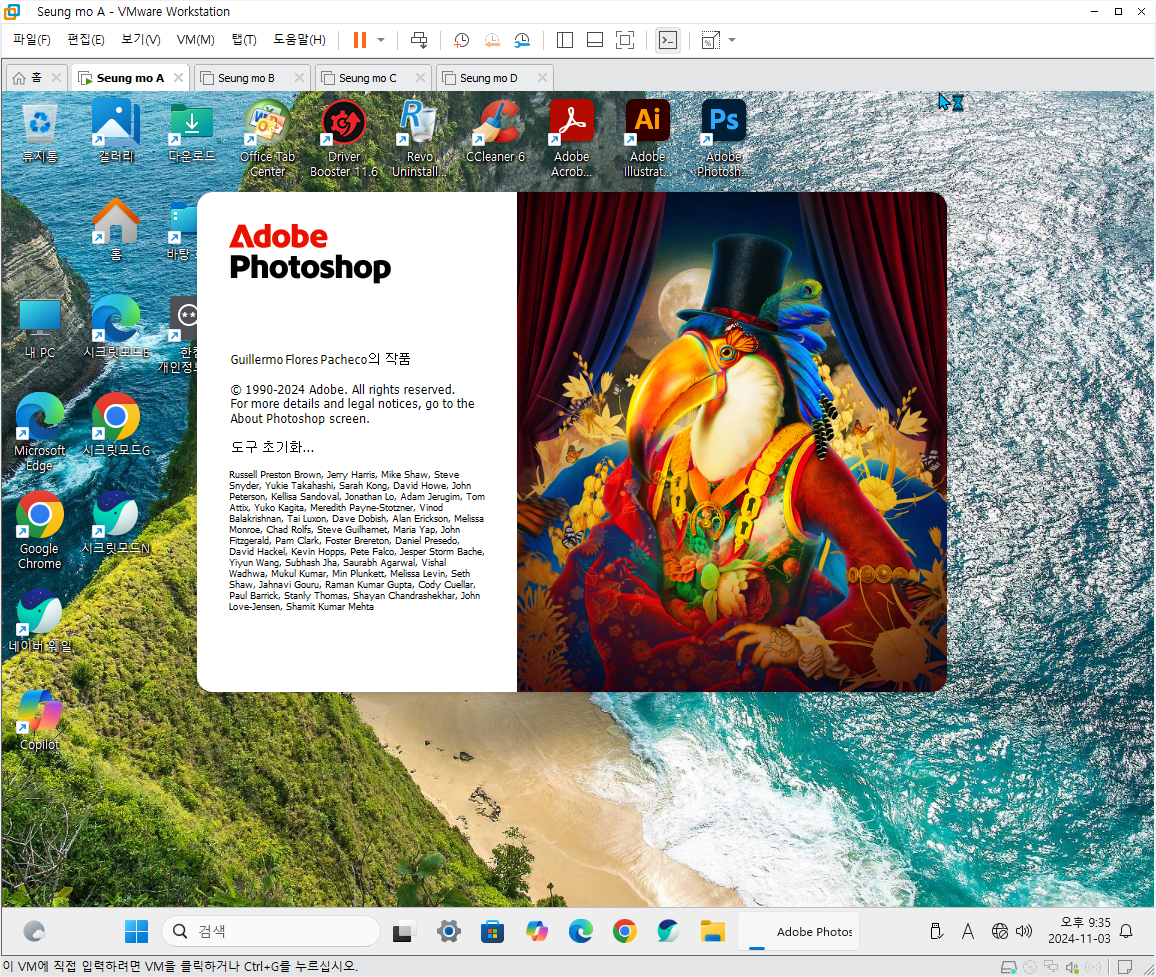Select the Driver Booster 11.6 icon
The image size is (1156, 977).
(344, 139)
